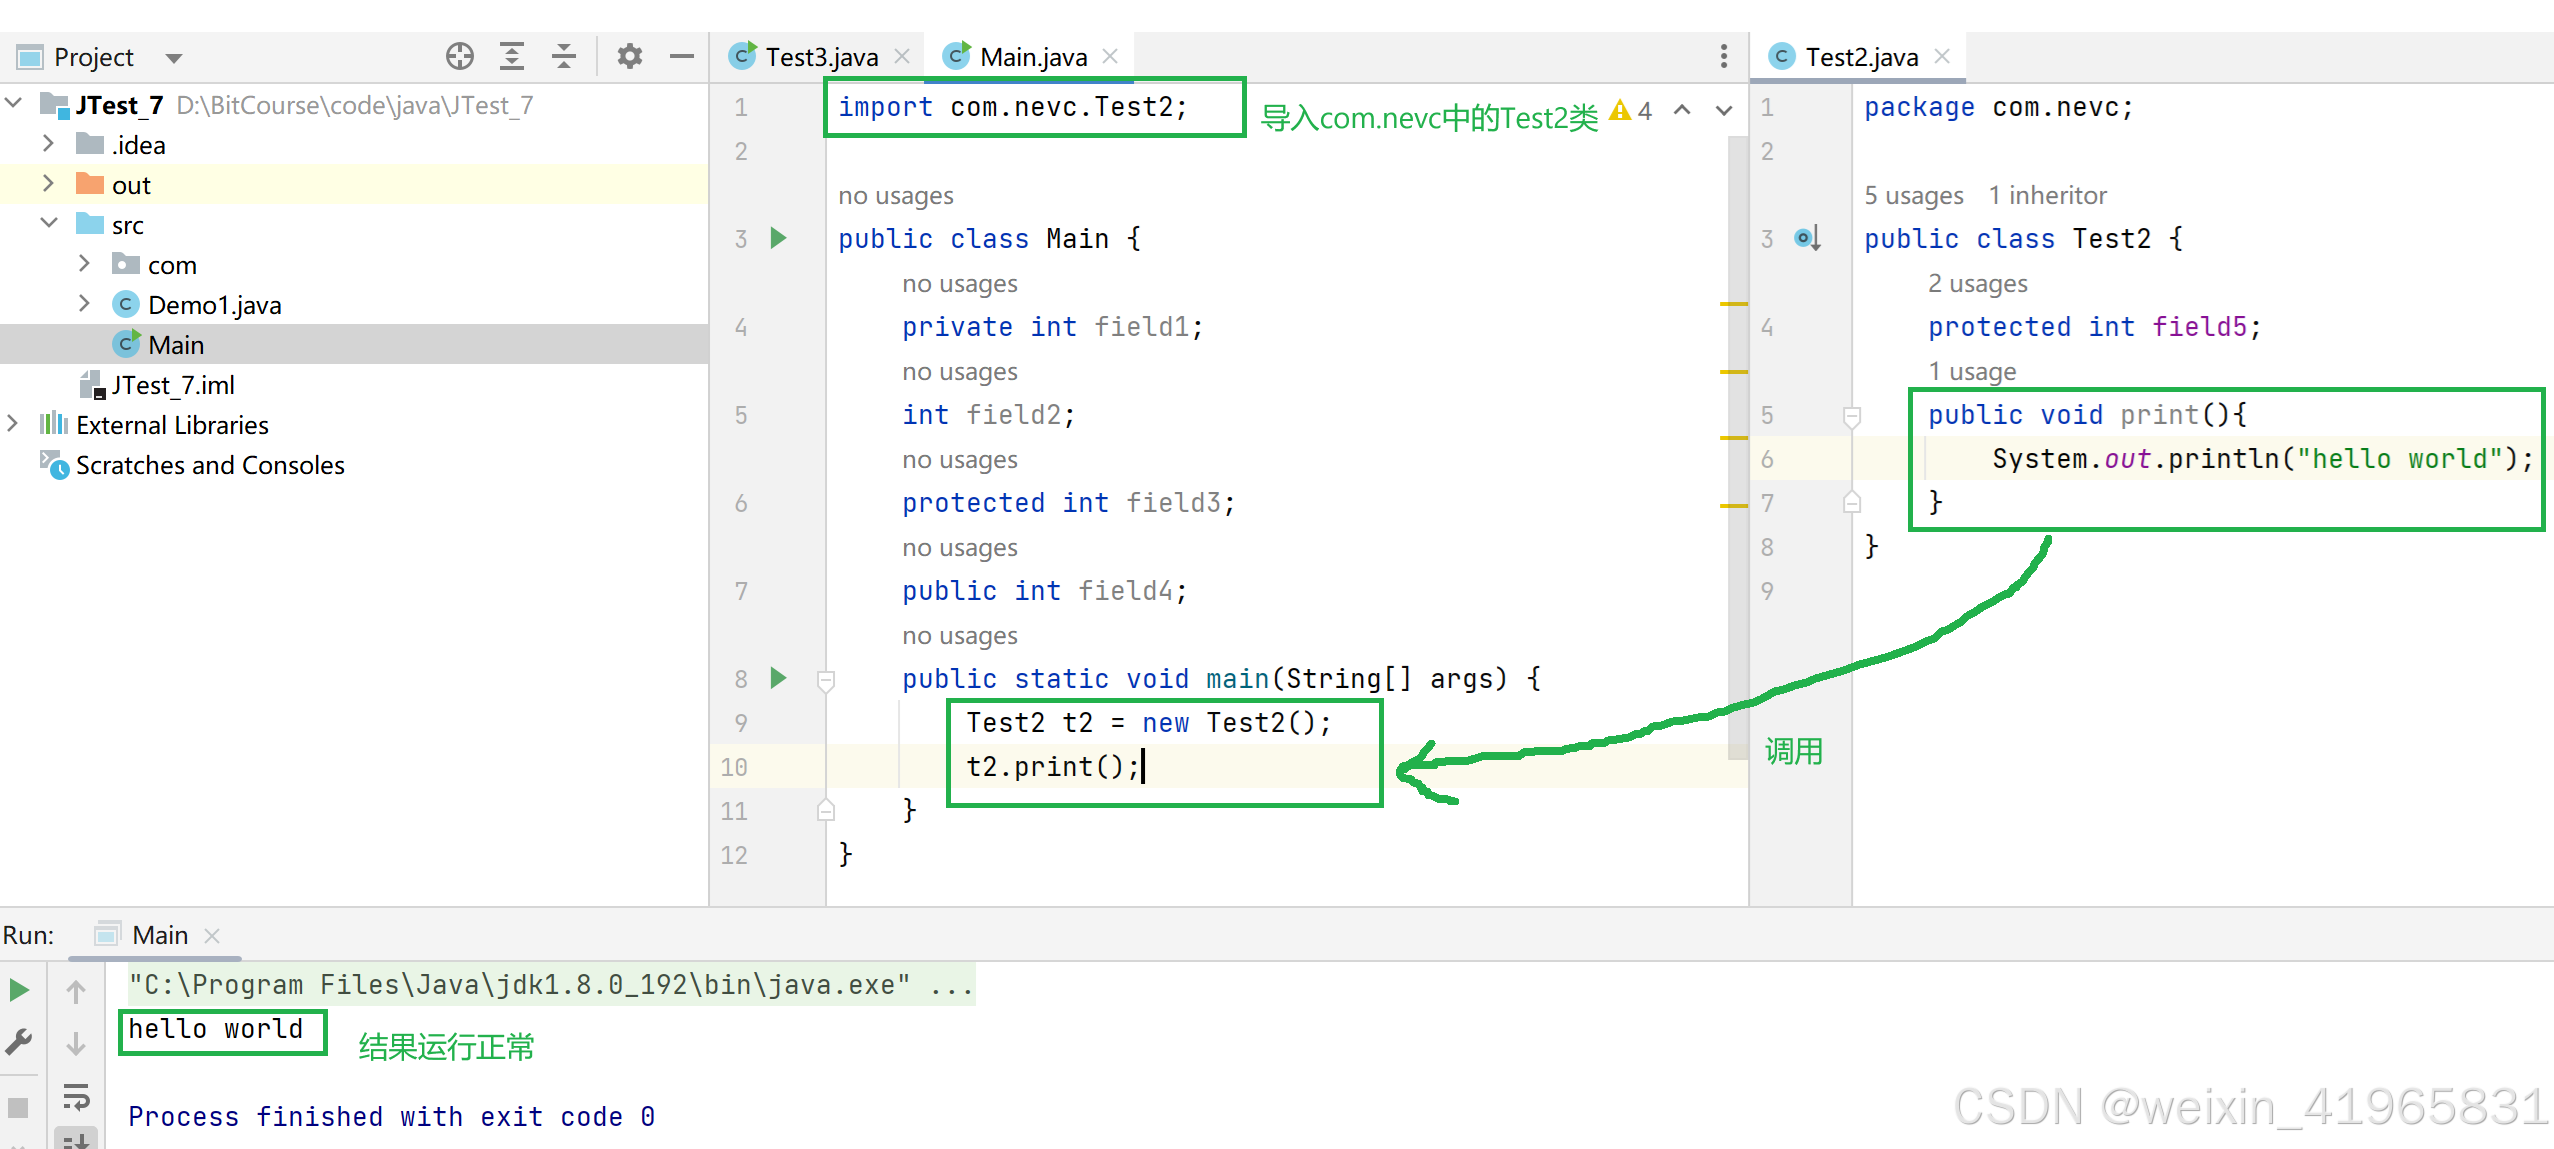The width and height of the screenshot is (2554, 1149).
Task: Collapse the src folder in project tree
Action: (x=48, y=223)
